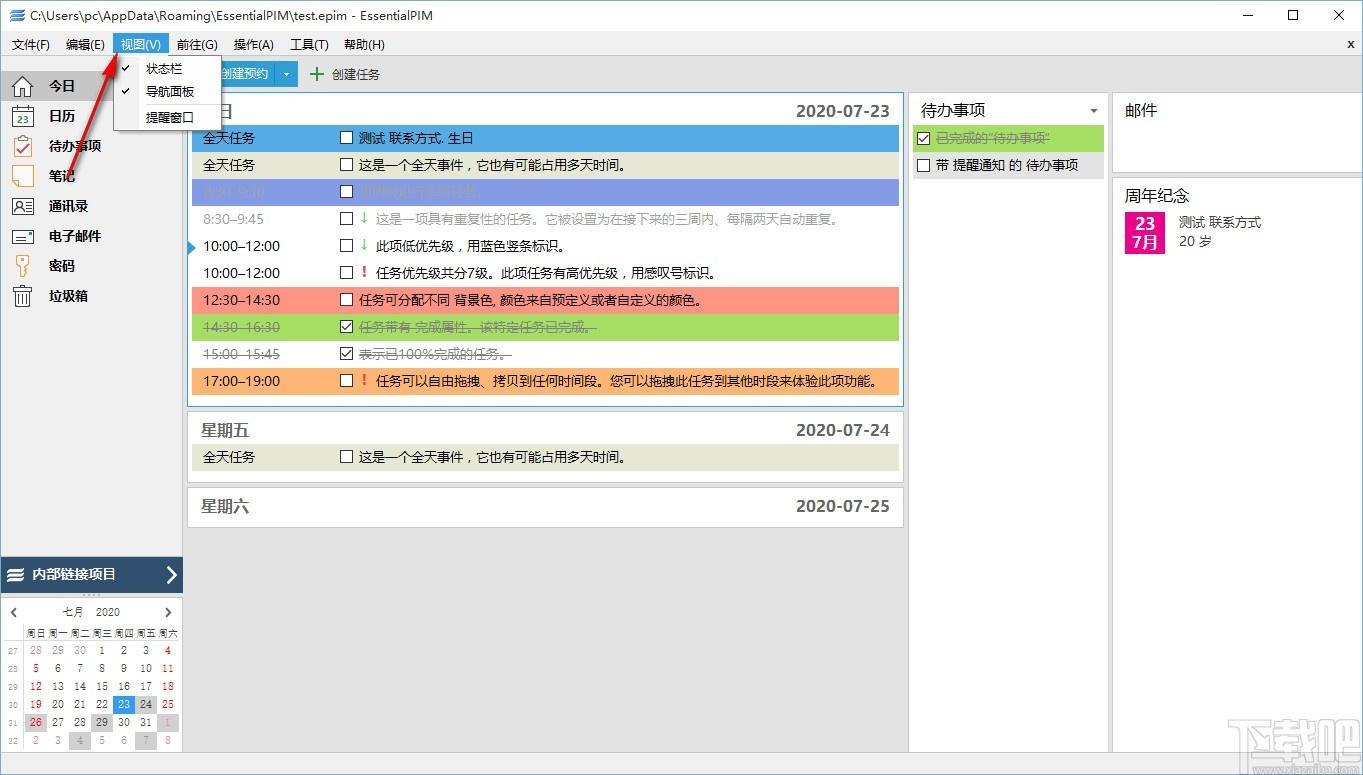
Task: Click the 内部链接项目 logo icon
Action: click(x=15, y=574)
